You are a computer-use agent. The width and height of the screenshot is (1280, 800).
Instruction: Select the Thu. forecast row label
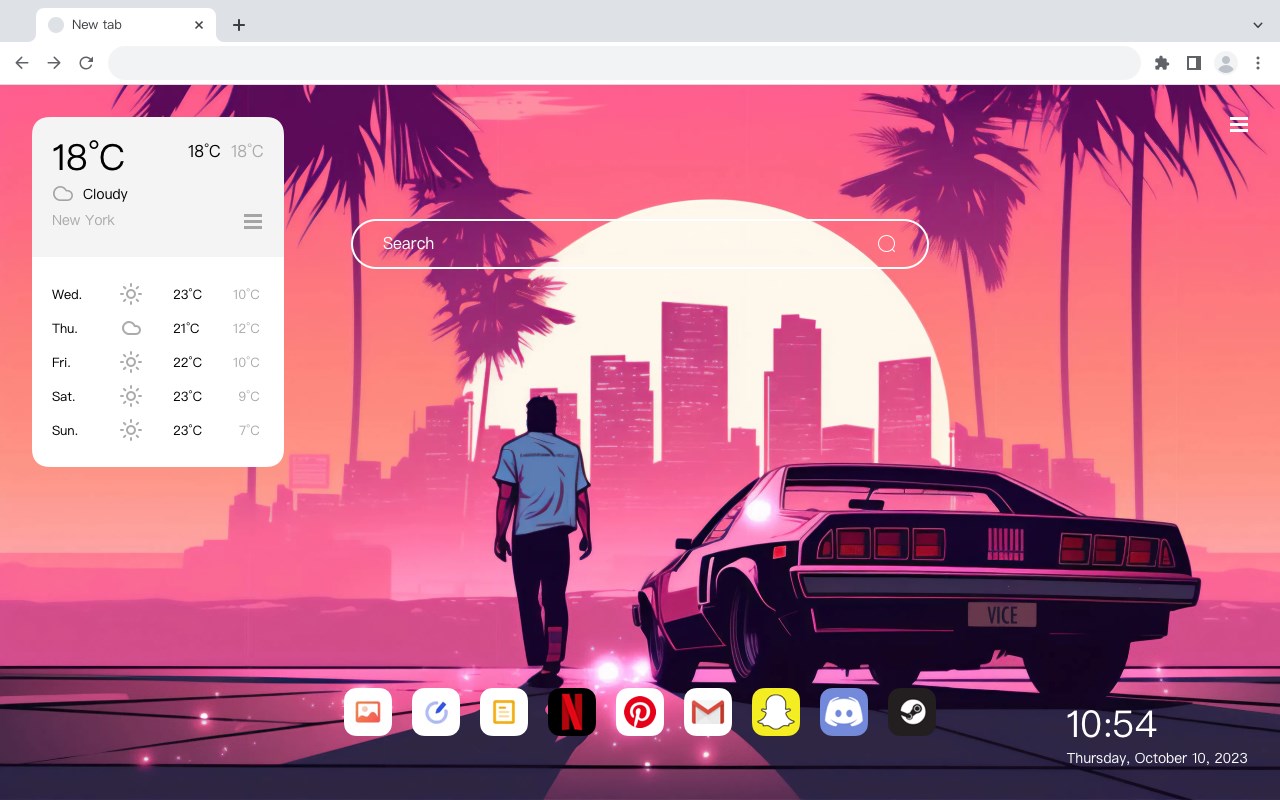[x=65, y=328]
